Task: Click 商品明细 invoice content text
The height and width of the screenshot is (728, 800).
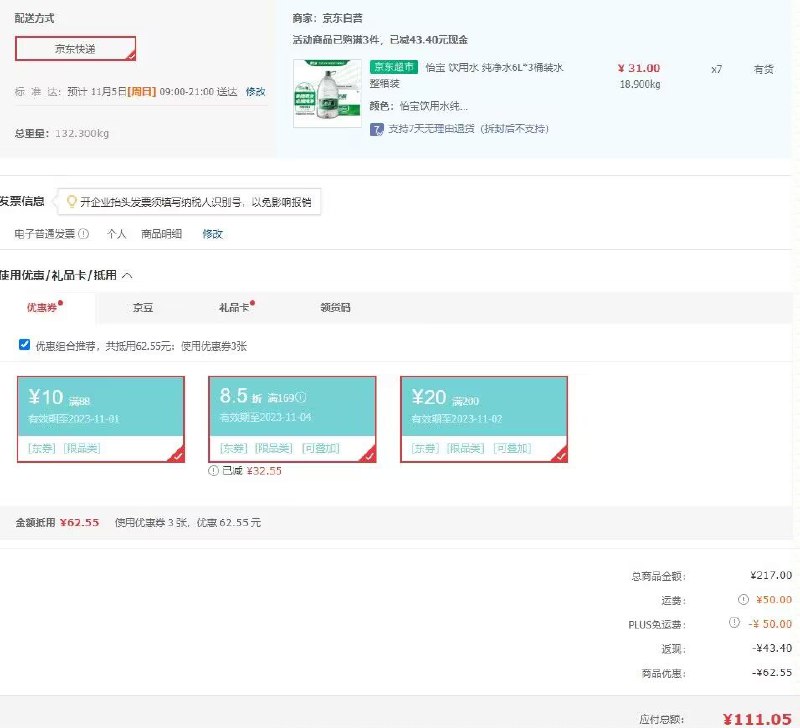Action: 162,234
